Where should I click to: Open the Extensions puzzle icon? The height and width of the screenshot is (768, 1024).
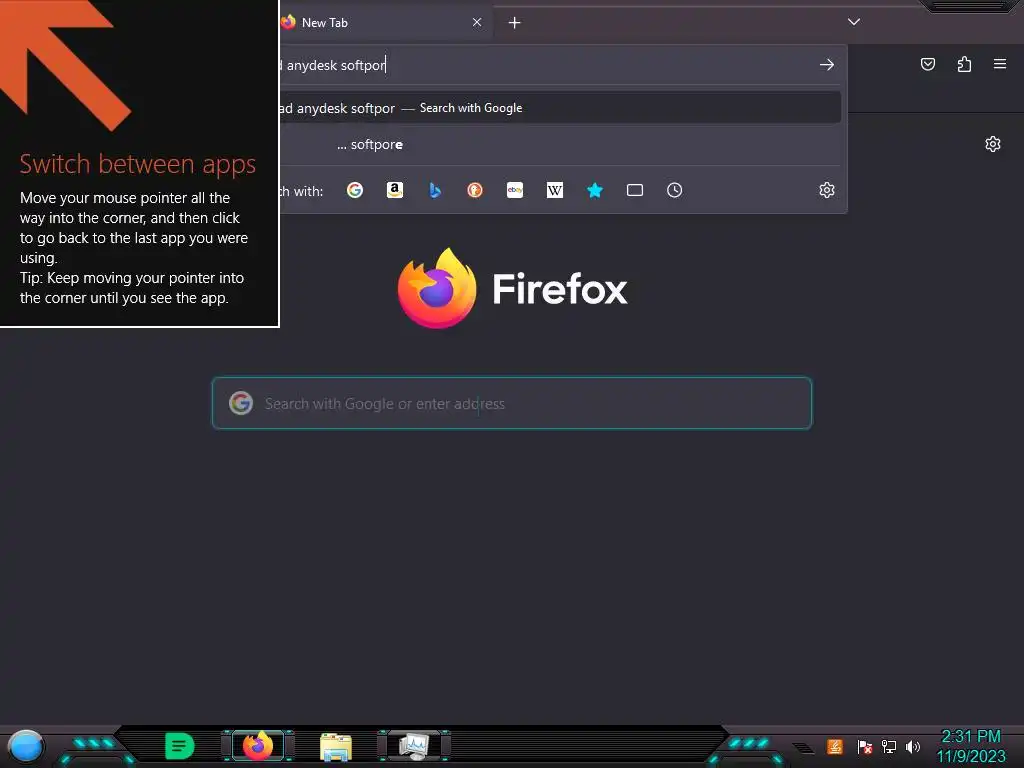(x=964, y=64)
